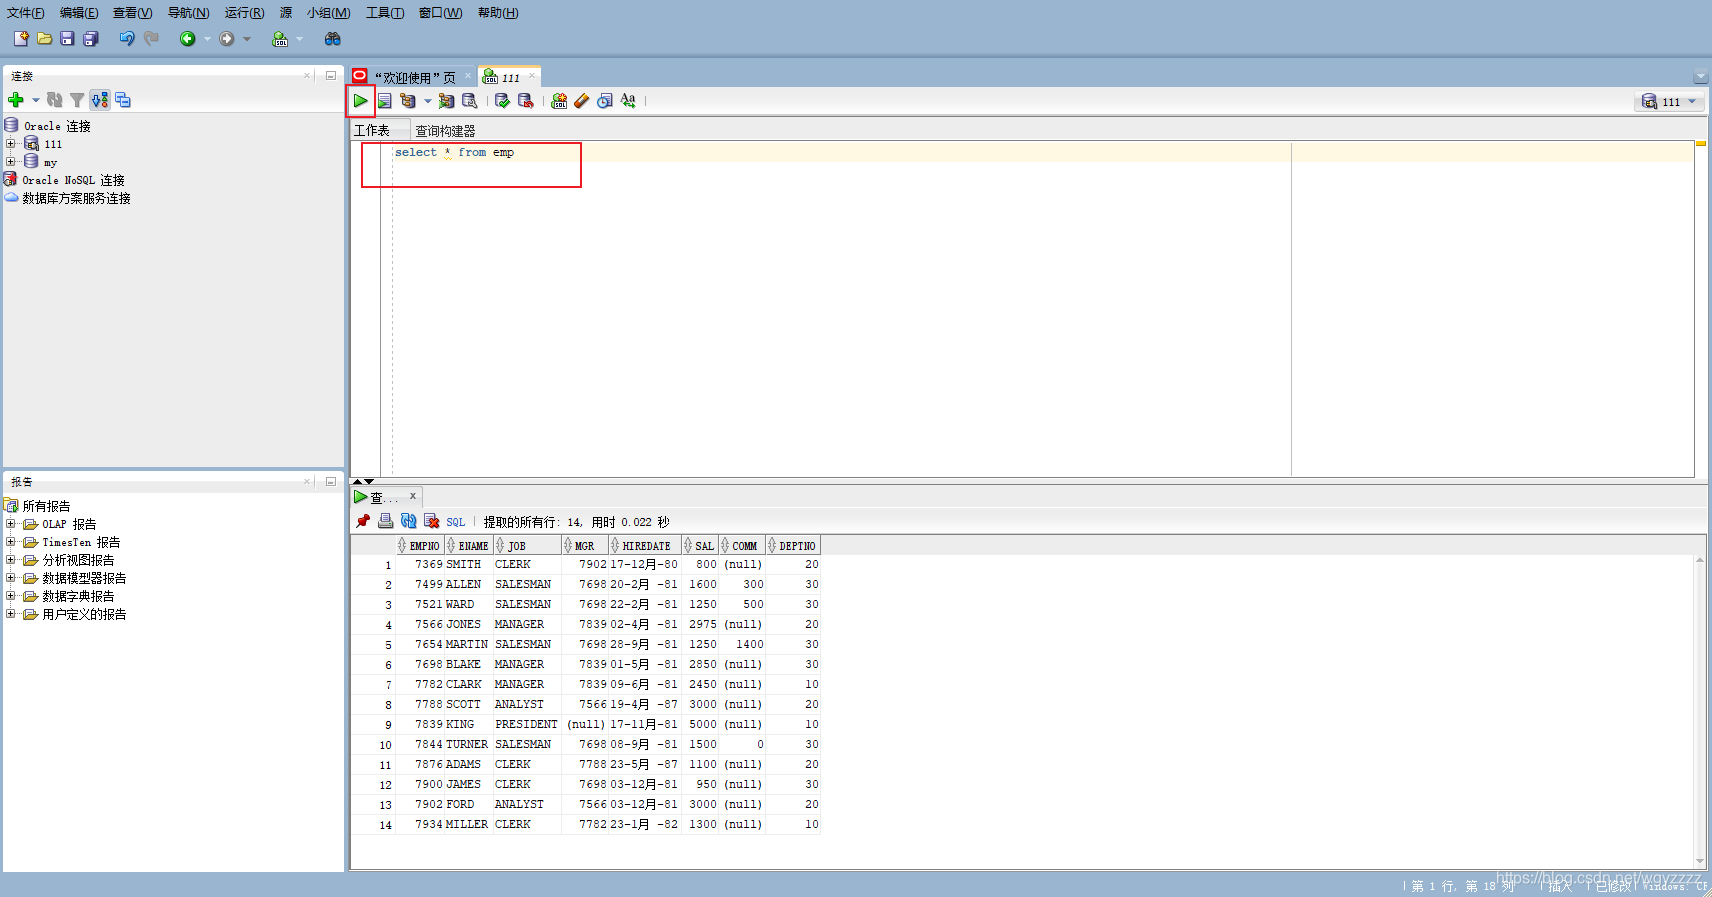1712x897 pixels.
Task: Open the 工具(T) menu
Action: (385, 13)
